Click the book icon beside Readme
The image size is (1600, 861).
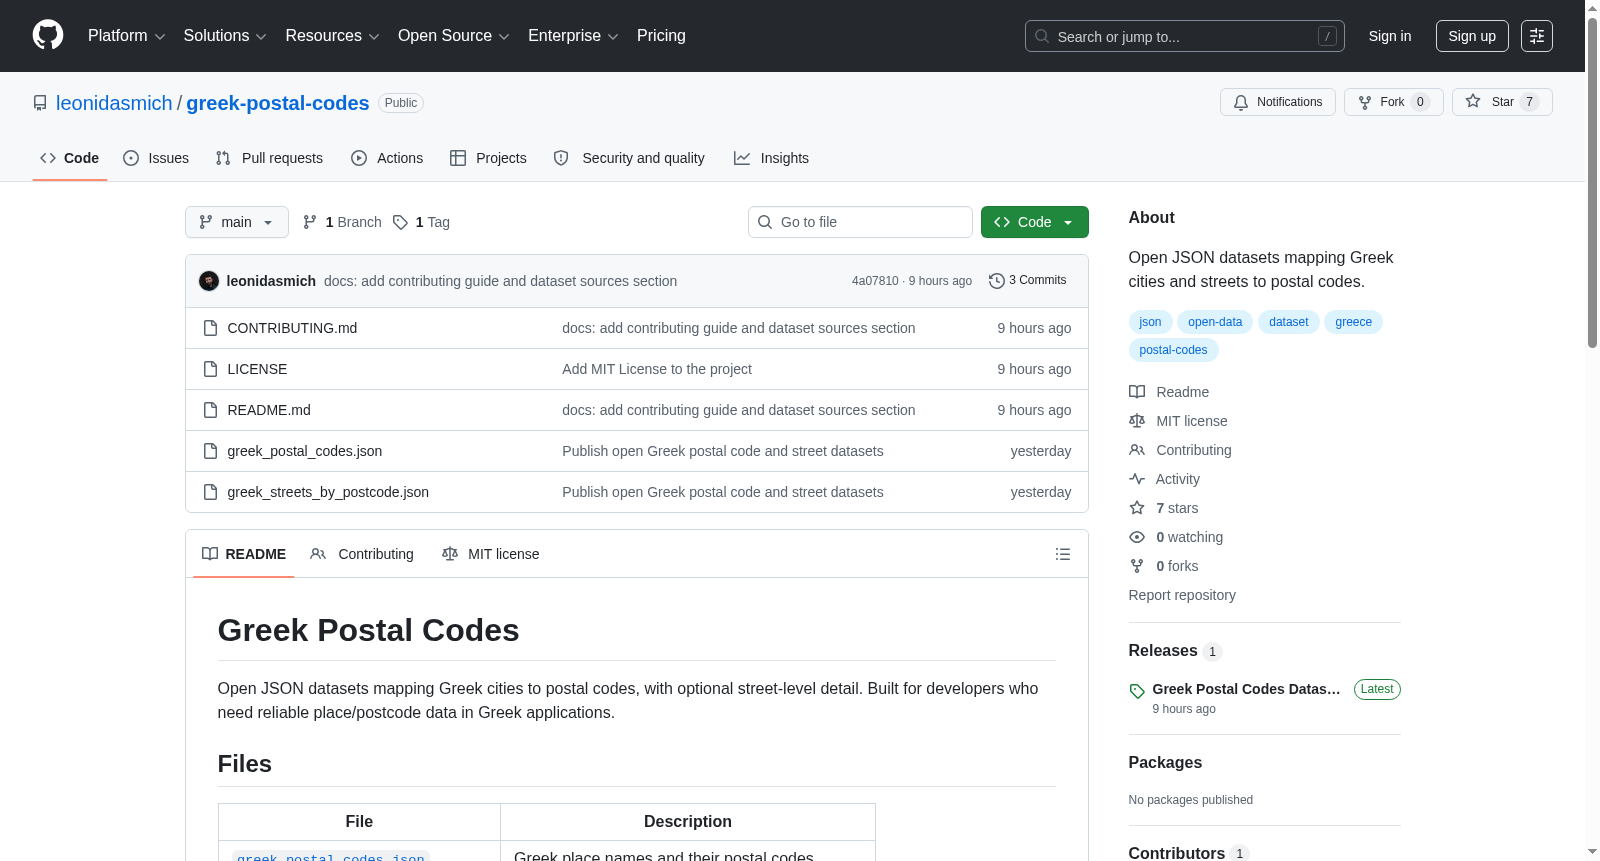click(1137, 392)
